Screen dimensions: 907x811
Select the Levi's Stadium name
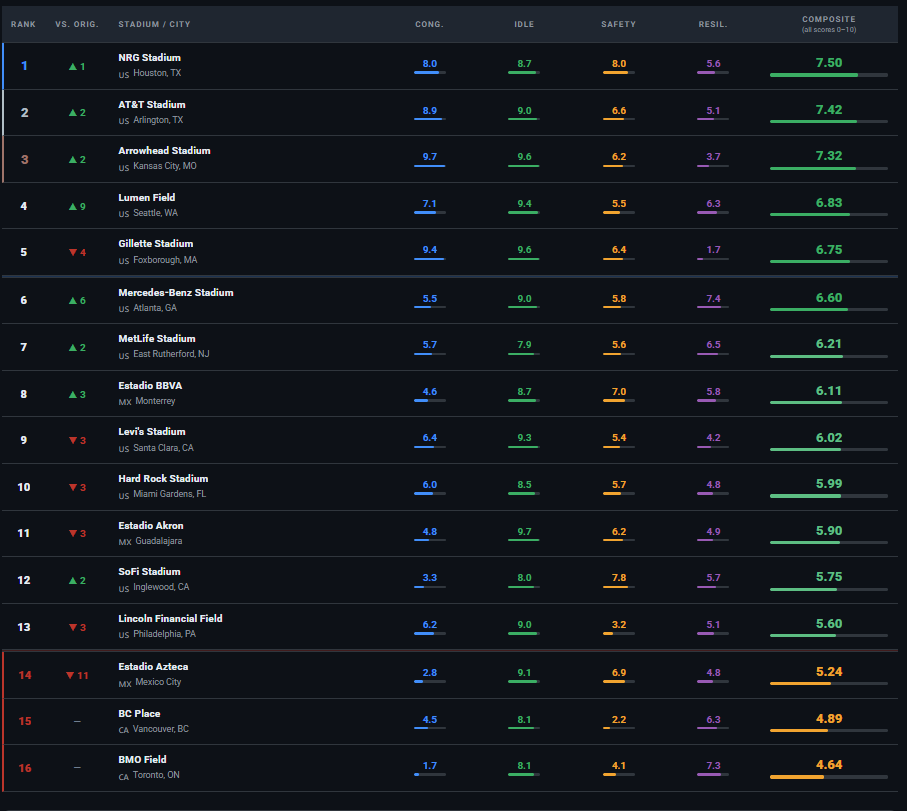coord(152,432)
